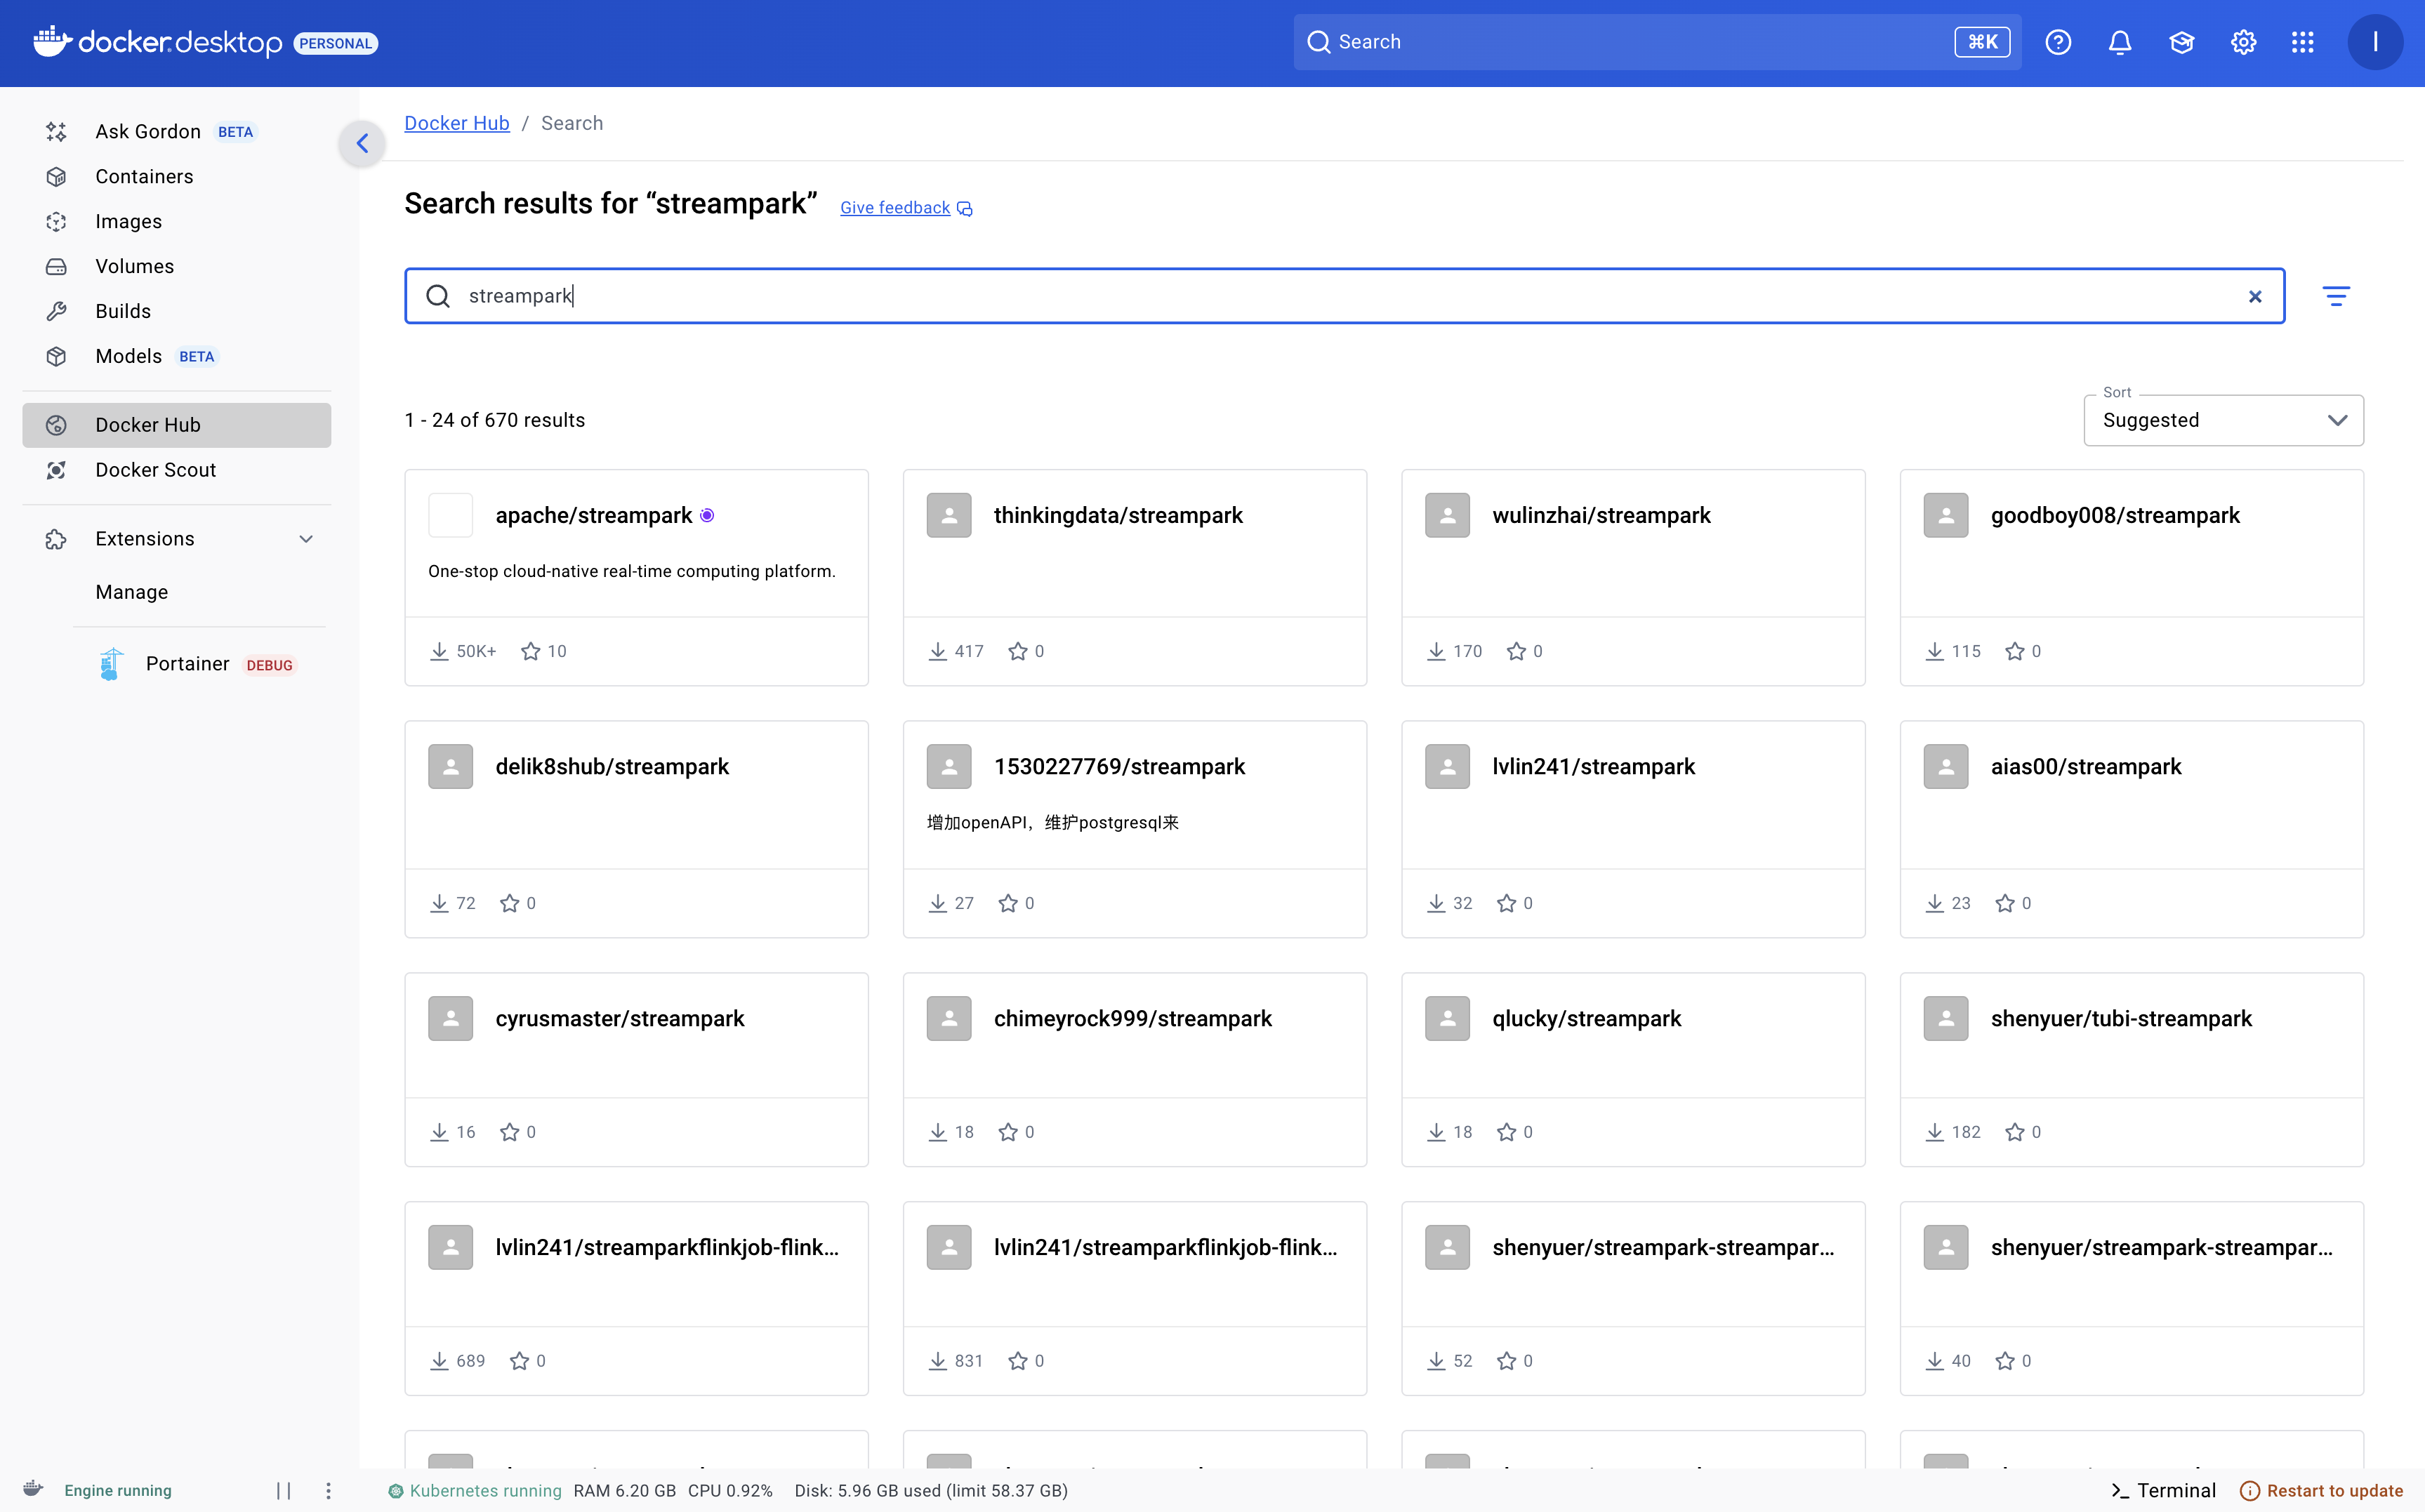This screenshot has width=2425, height=1512.
Task: Open the user account avatar
Action: (2375, 42)
